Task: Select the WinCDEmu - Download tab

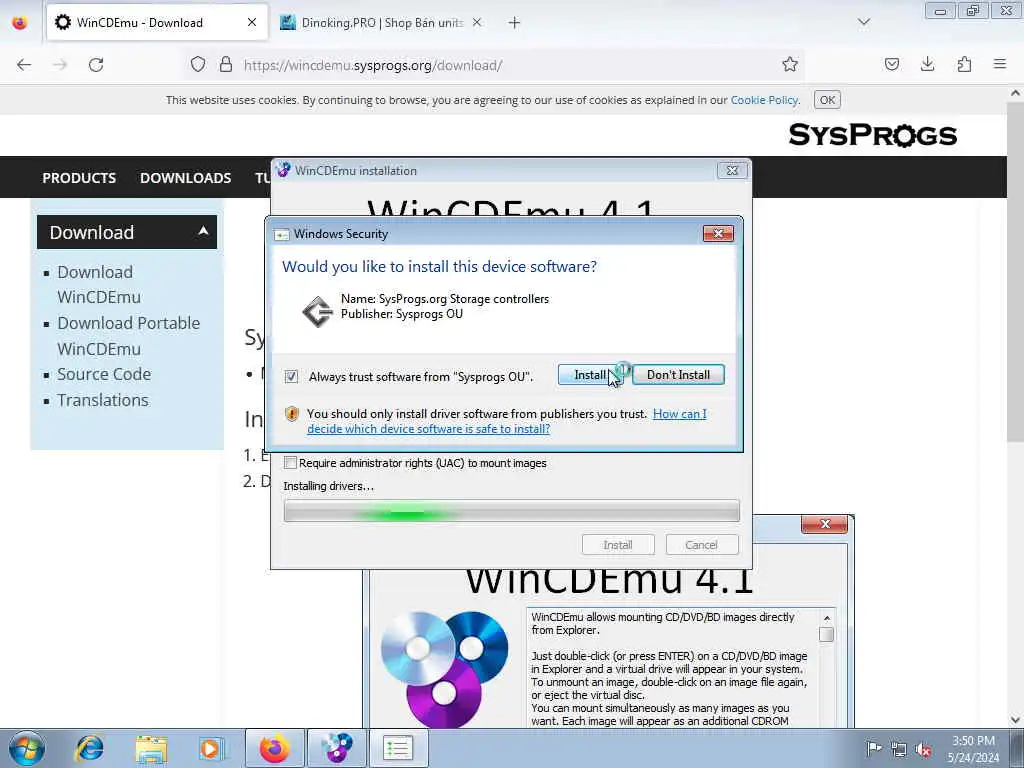Action: [x=157, y=23]
